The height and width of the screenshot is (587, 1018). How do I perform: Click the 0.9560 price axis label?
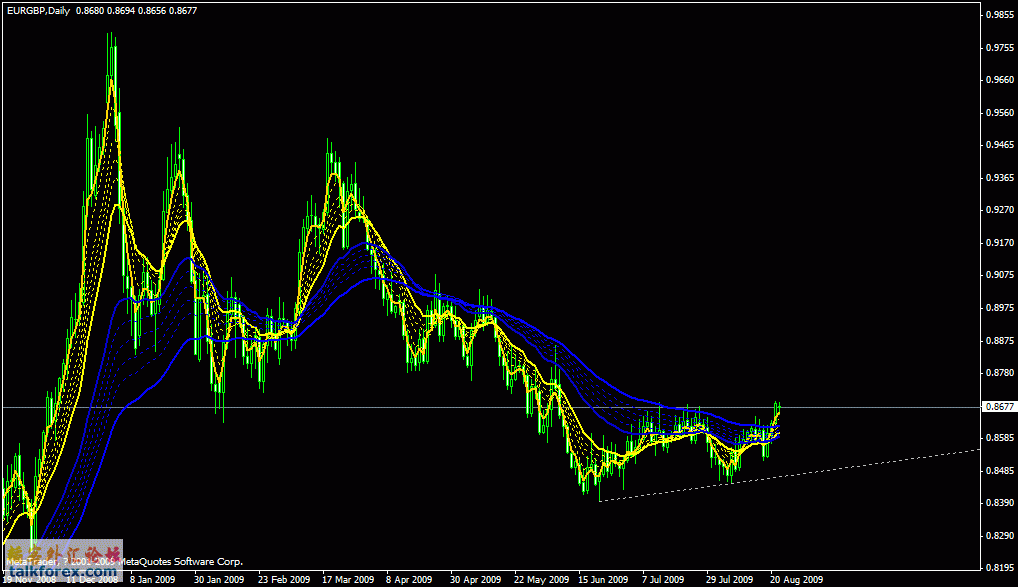(x=1000, y=112)
